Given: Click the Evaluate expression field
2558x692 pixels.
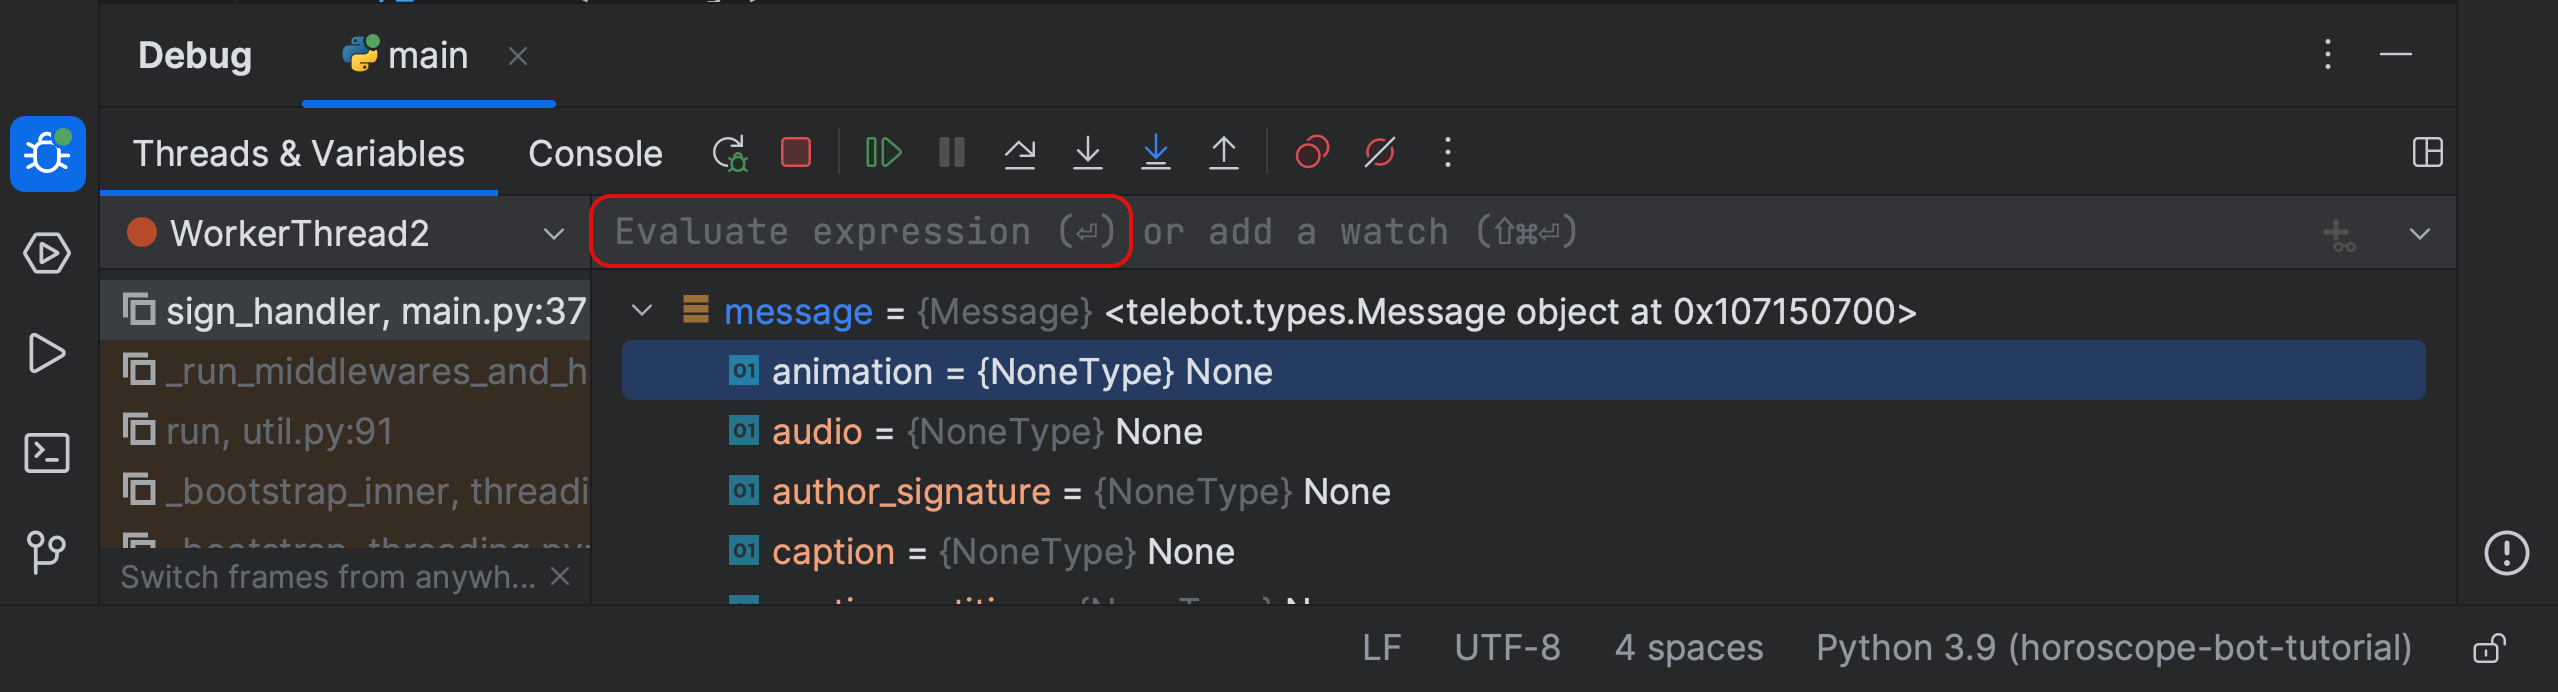Looking at the screenshot, I should 862,231.
